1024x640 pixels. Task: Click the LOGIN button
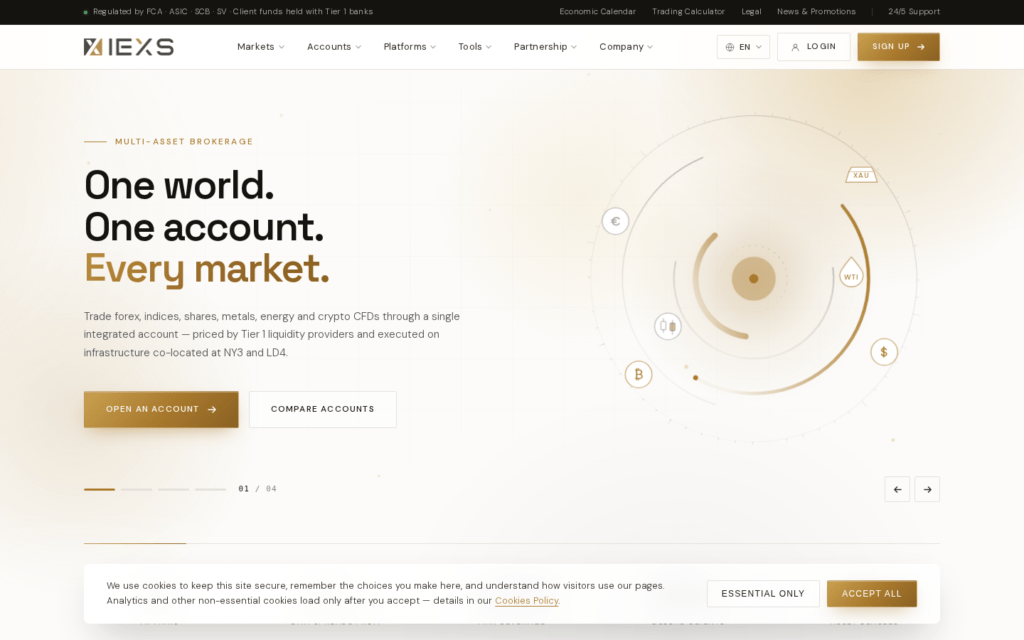(814, 47)
